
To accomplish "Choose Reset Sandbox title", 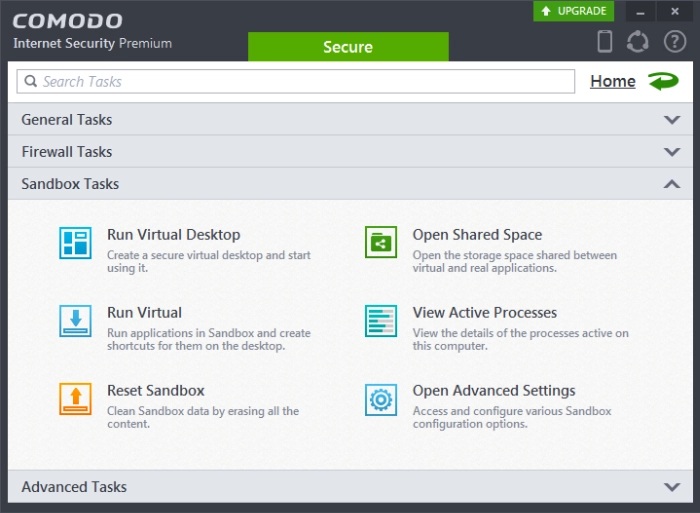I will (155, 391).
